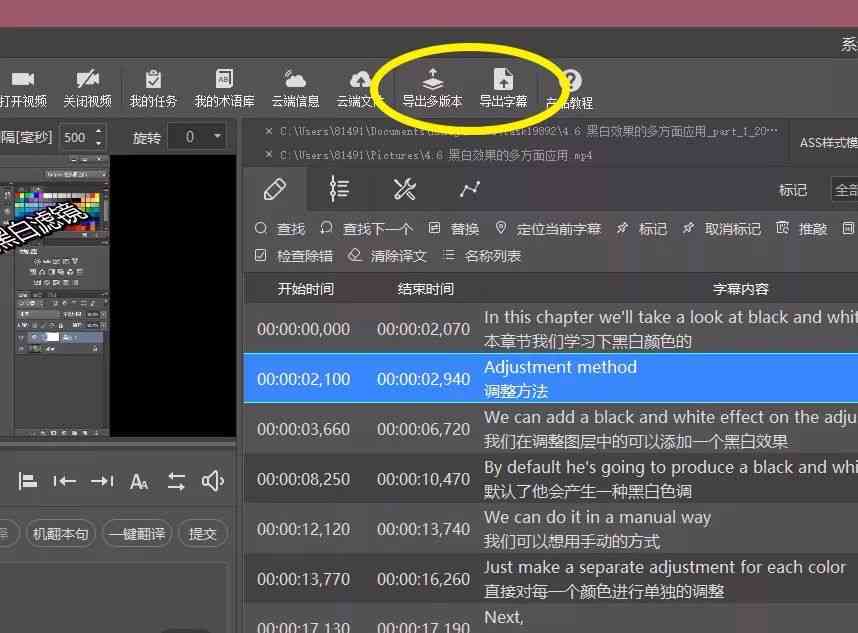Click the speaker volume icon
This screenshot has height=633, width=858.
213,481
